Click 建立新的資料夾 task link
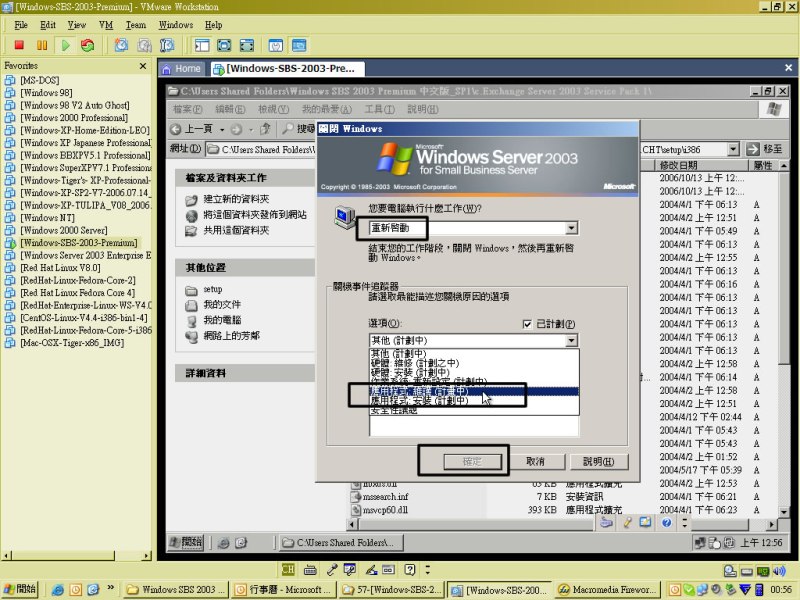Image resolution: width=800 pixels, height=600 pixels. click(x=236, y=199)
